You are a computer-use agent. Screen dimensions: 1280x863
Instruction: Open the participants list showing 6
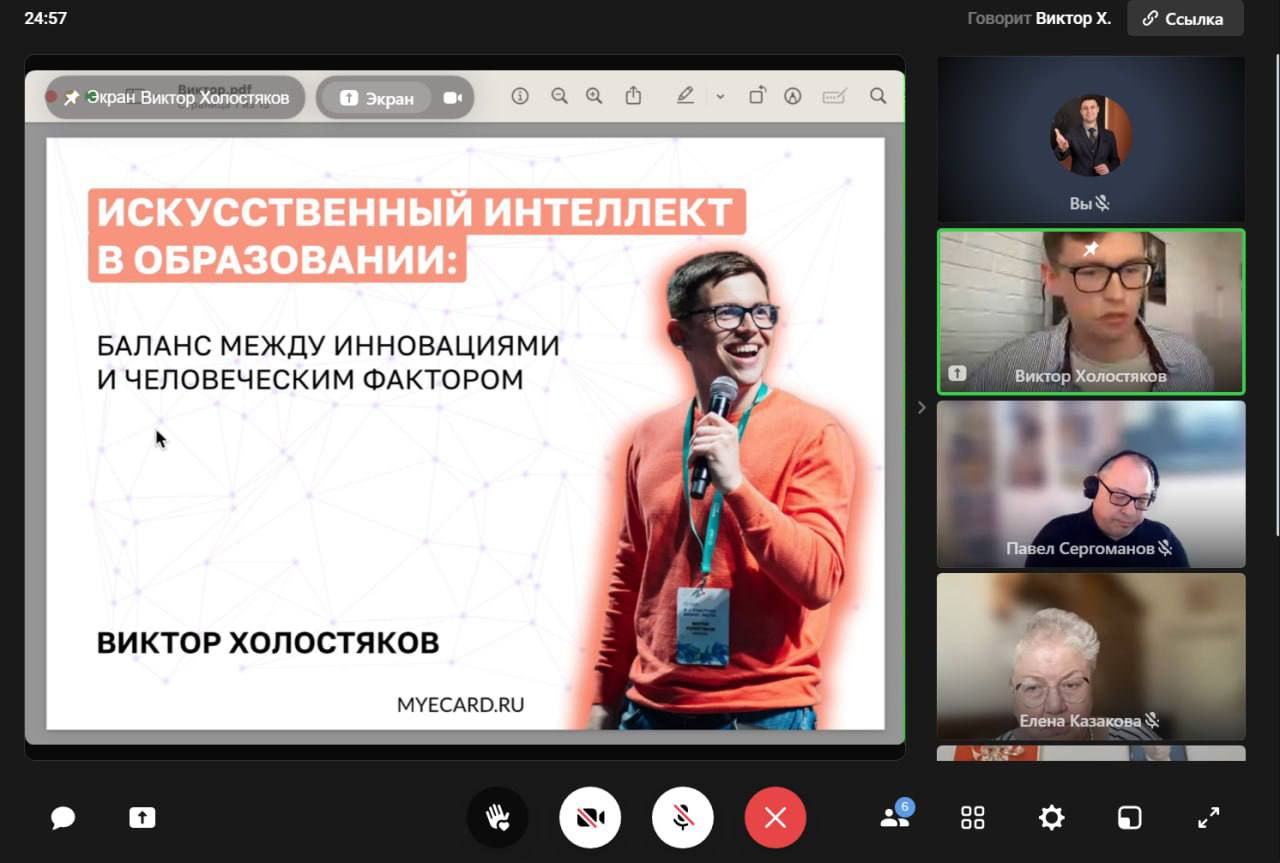(x=895, y=816)
